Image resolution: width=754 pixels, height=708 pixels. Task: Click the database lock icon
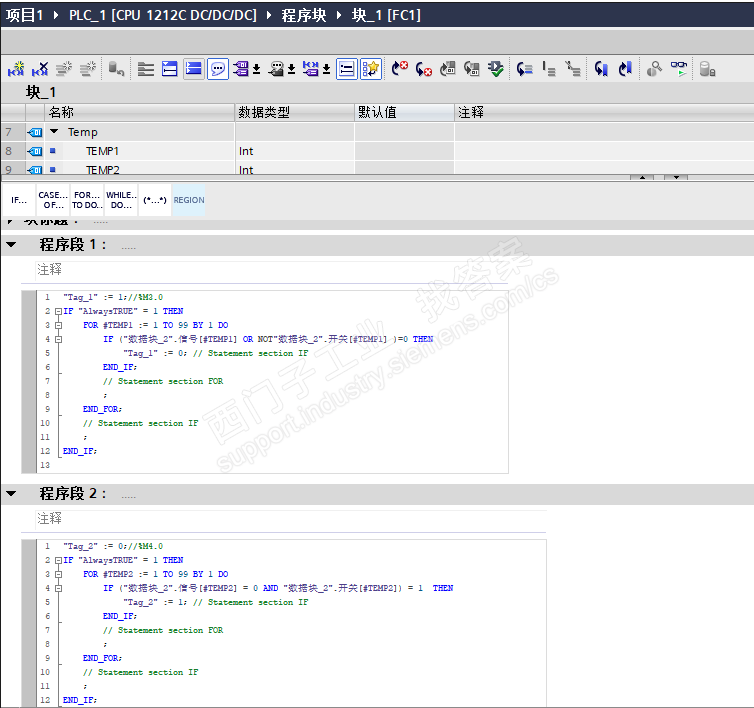click(707, 69)
